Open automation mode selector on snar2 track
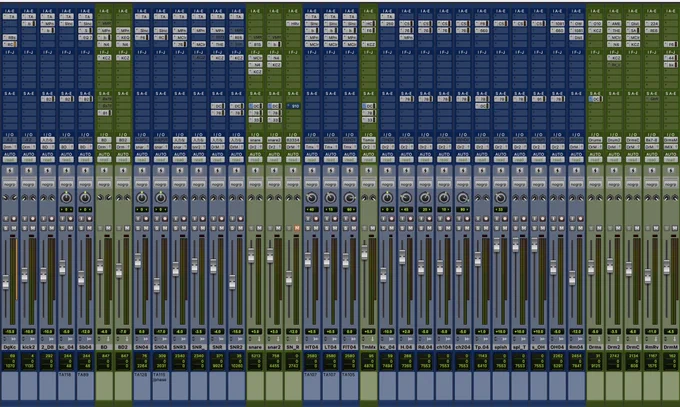Viewport: 680px width, 407px height. click(274, 160)
